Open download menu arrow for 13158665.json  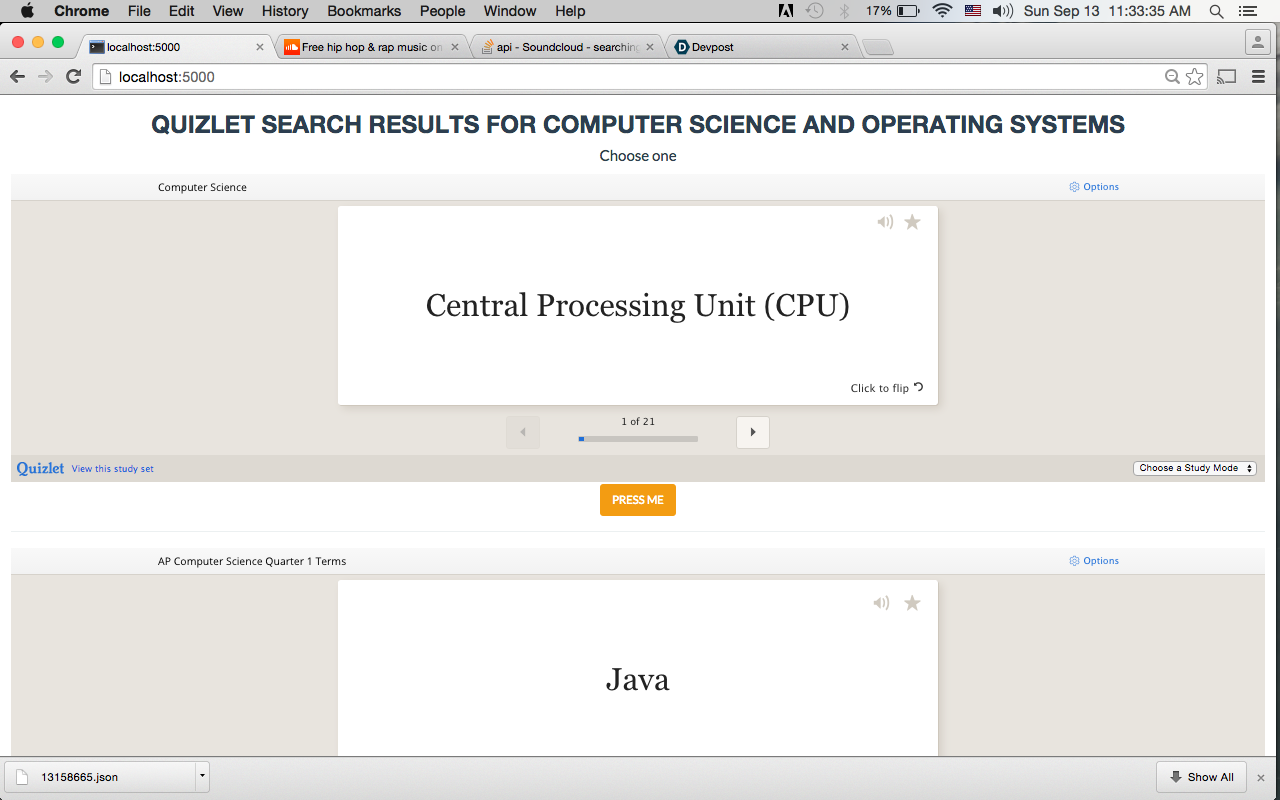(202, 776)
